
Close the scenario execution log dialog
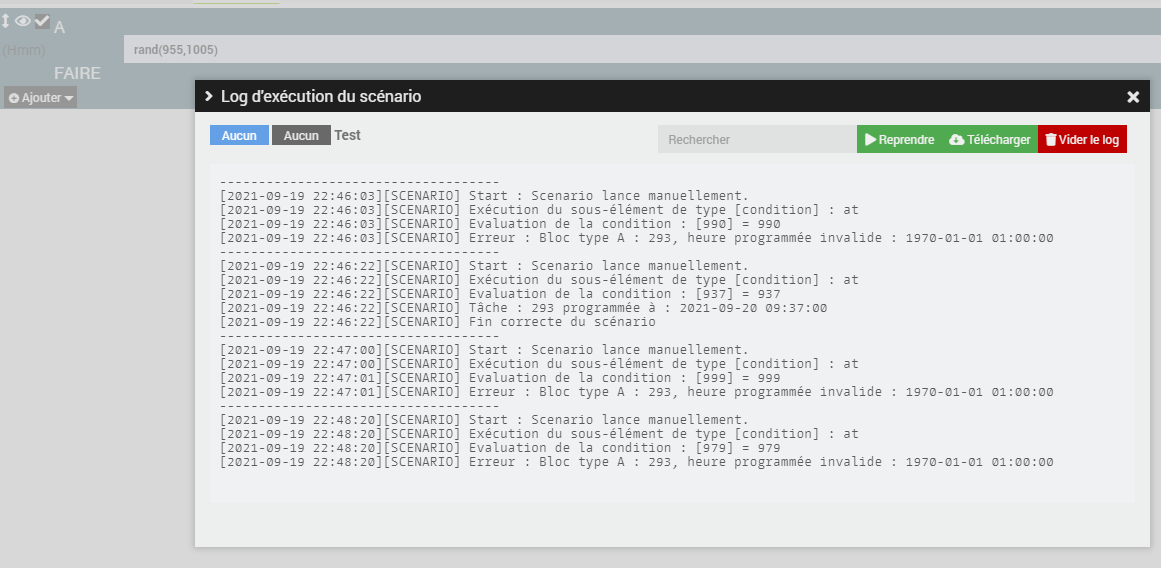click(x=1133, y=97)
